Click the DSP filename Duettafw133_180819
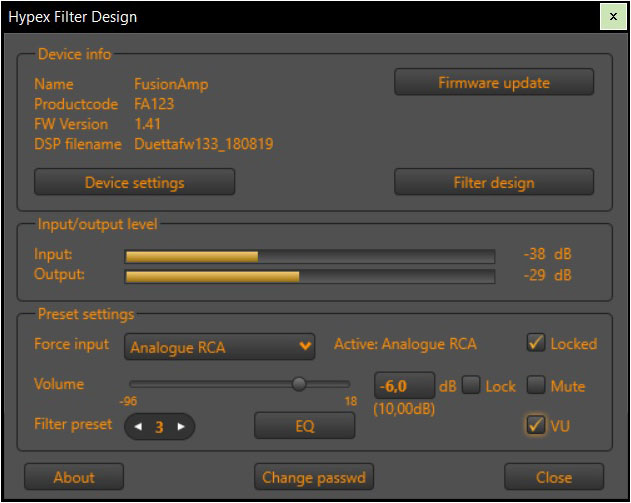 click(x=204, y=144)
